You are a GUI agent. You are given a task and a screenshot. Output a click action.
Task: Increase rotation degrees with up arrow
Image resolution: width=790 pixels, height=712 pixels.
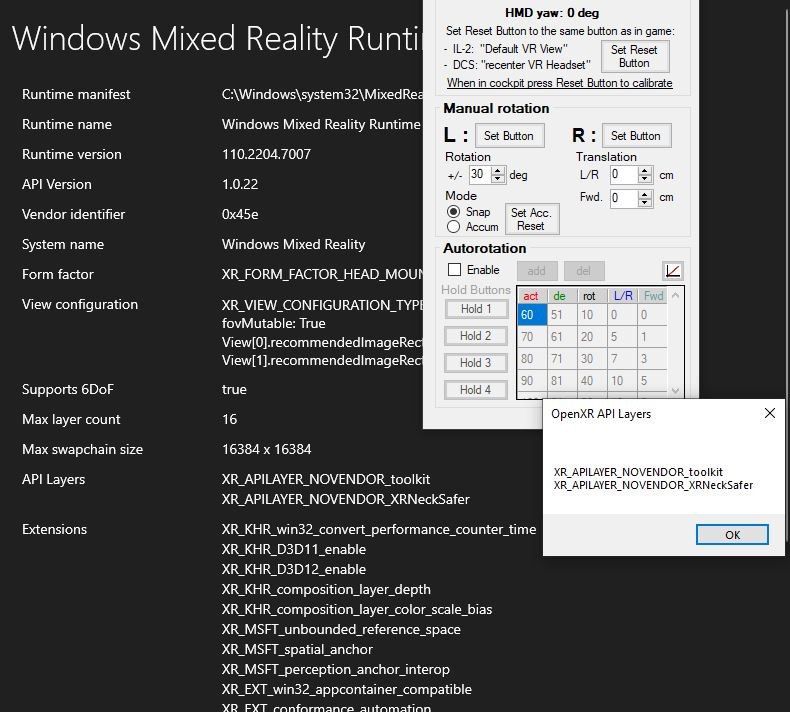[498, 171]
